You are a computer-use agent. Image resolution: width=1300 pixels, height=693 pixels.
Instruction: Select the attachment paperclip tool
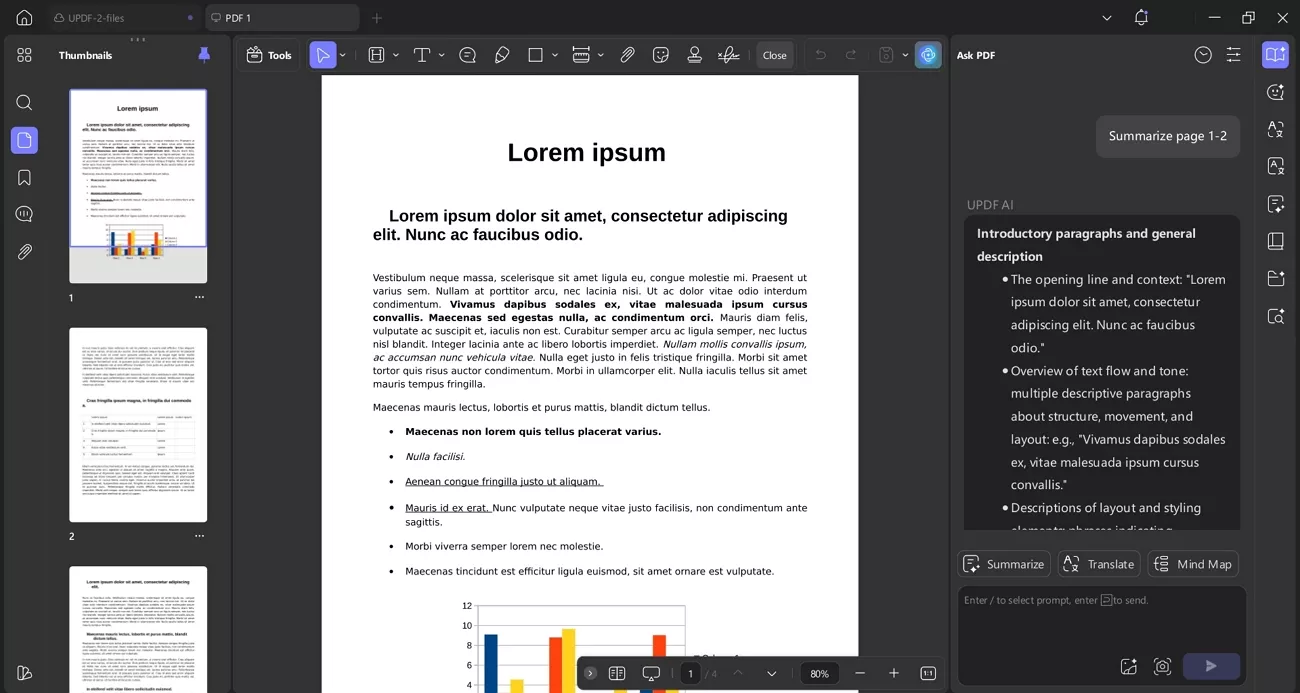pyautogui.click(x=627, y=55)
